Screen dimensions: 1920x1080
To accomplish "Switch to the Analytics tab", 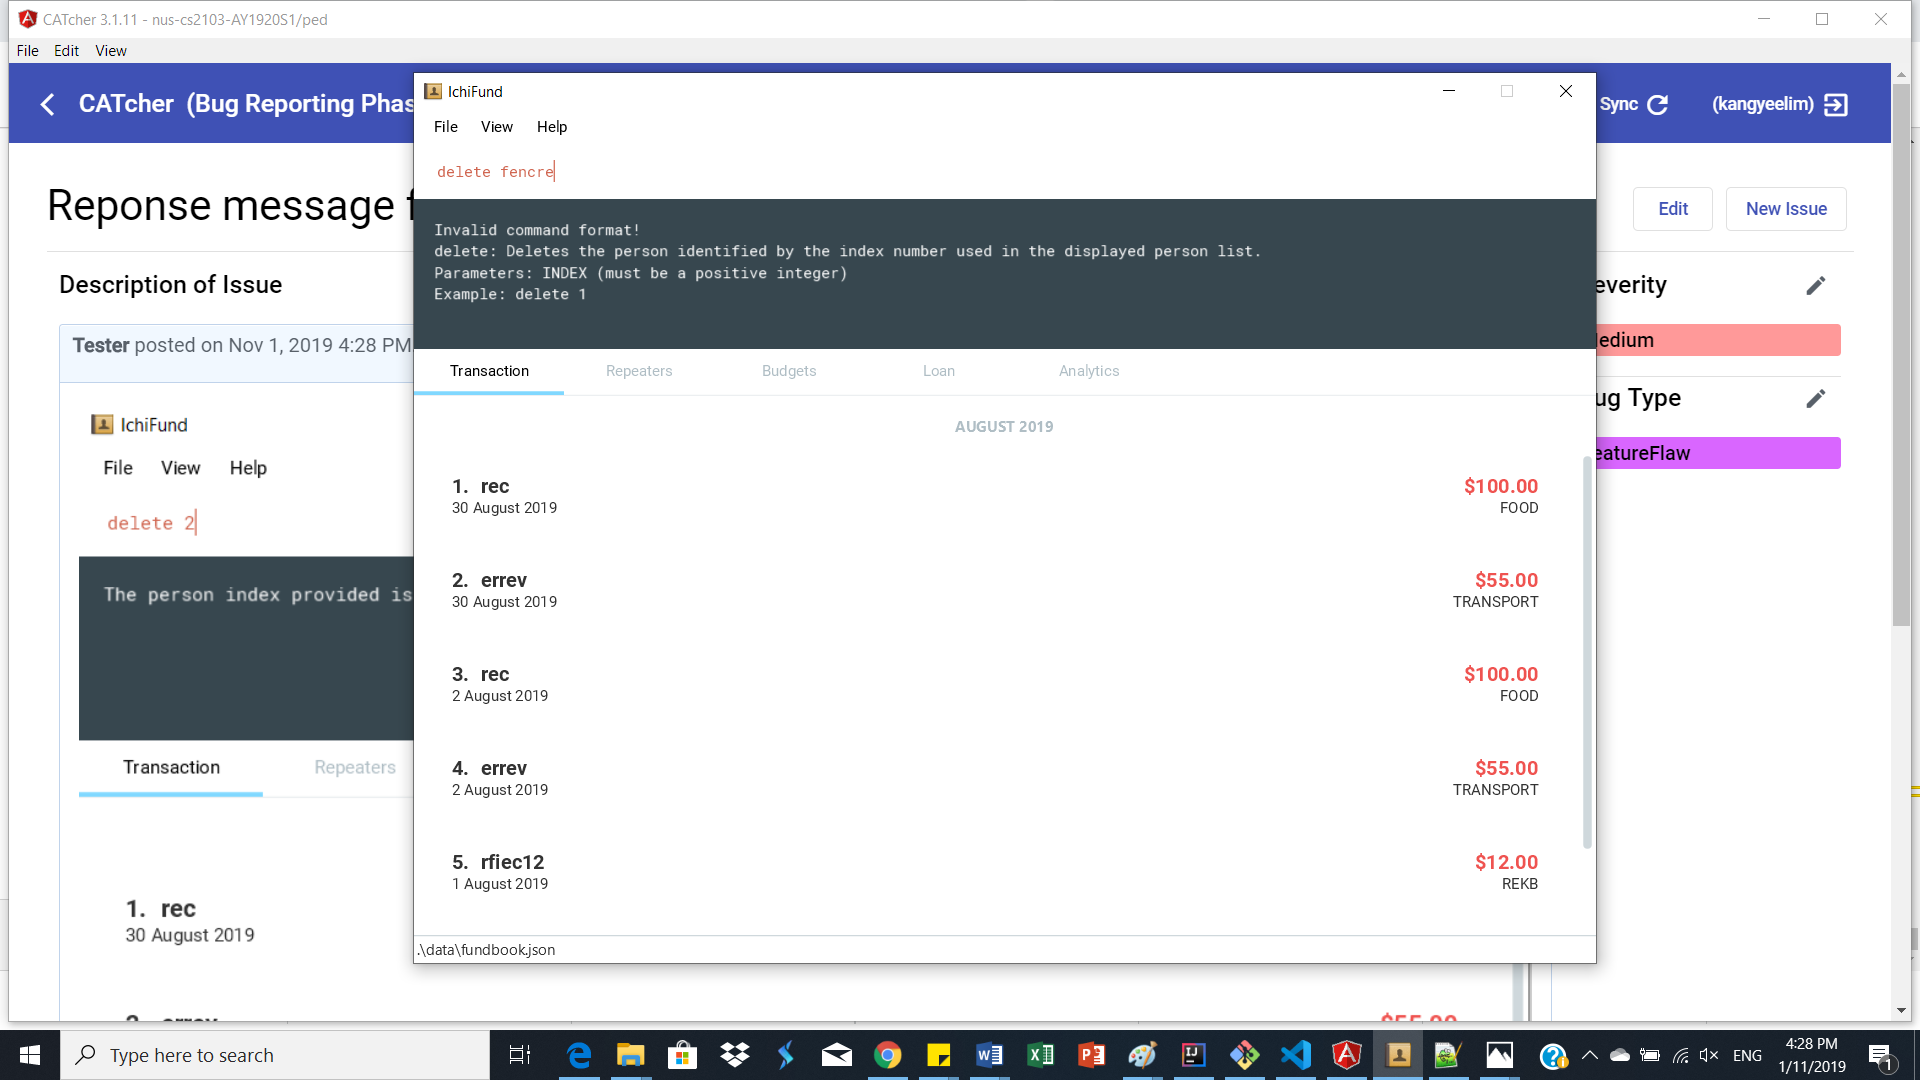I will tap(1089, 371).
